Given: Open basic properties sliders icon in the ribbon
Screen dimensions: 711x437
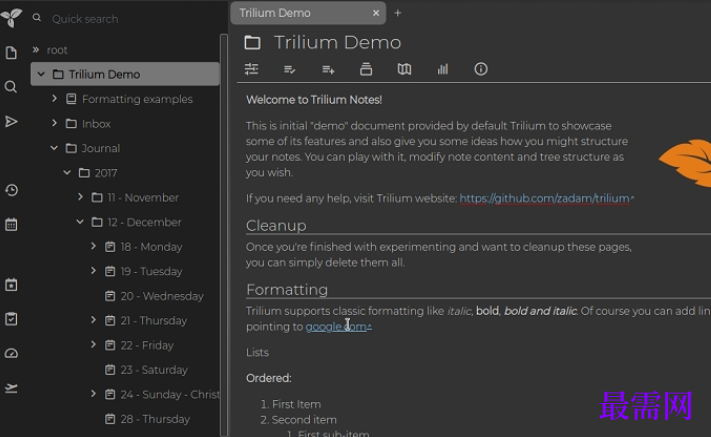Looking at the screenshot, I should (251, 69).
